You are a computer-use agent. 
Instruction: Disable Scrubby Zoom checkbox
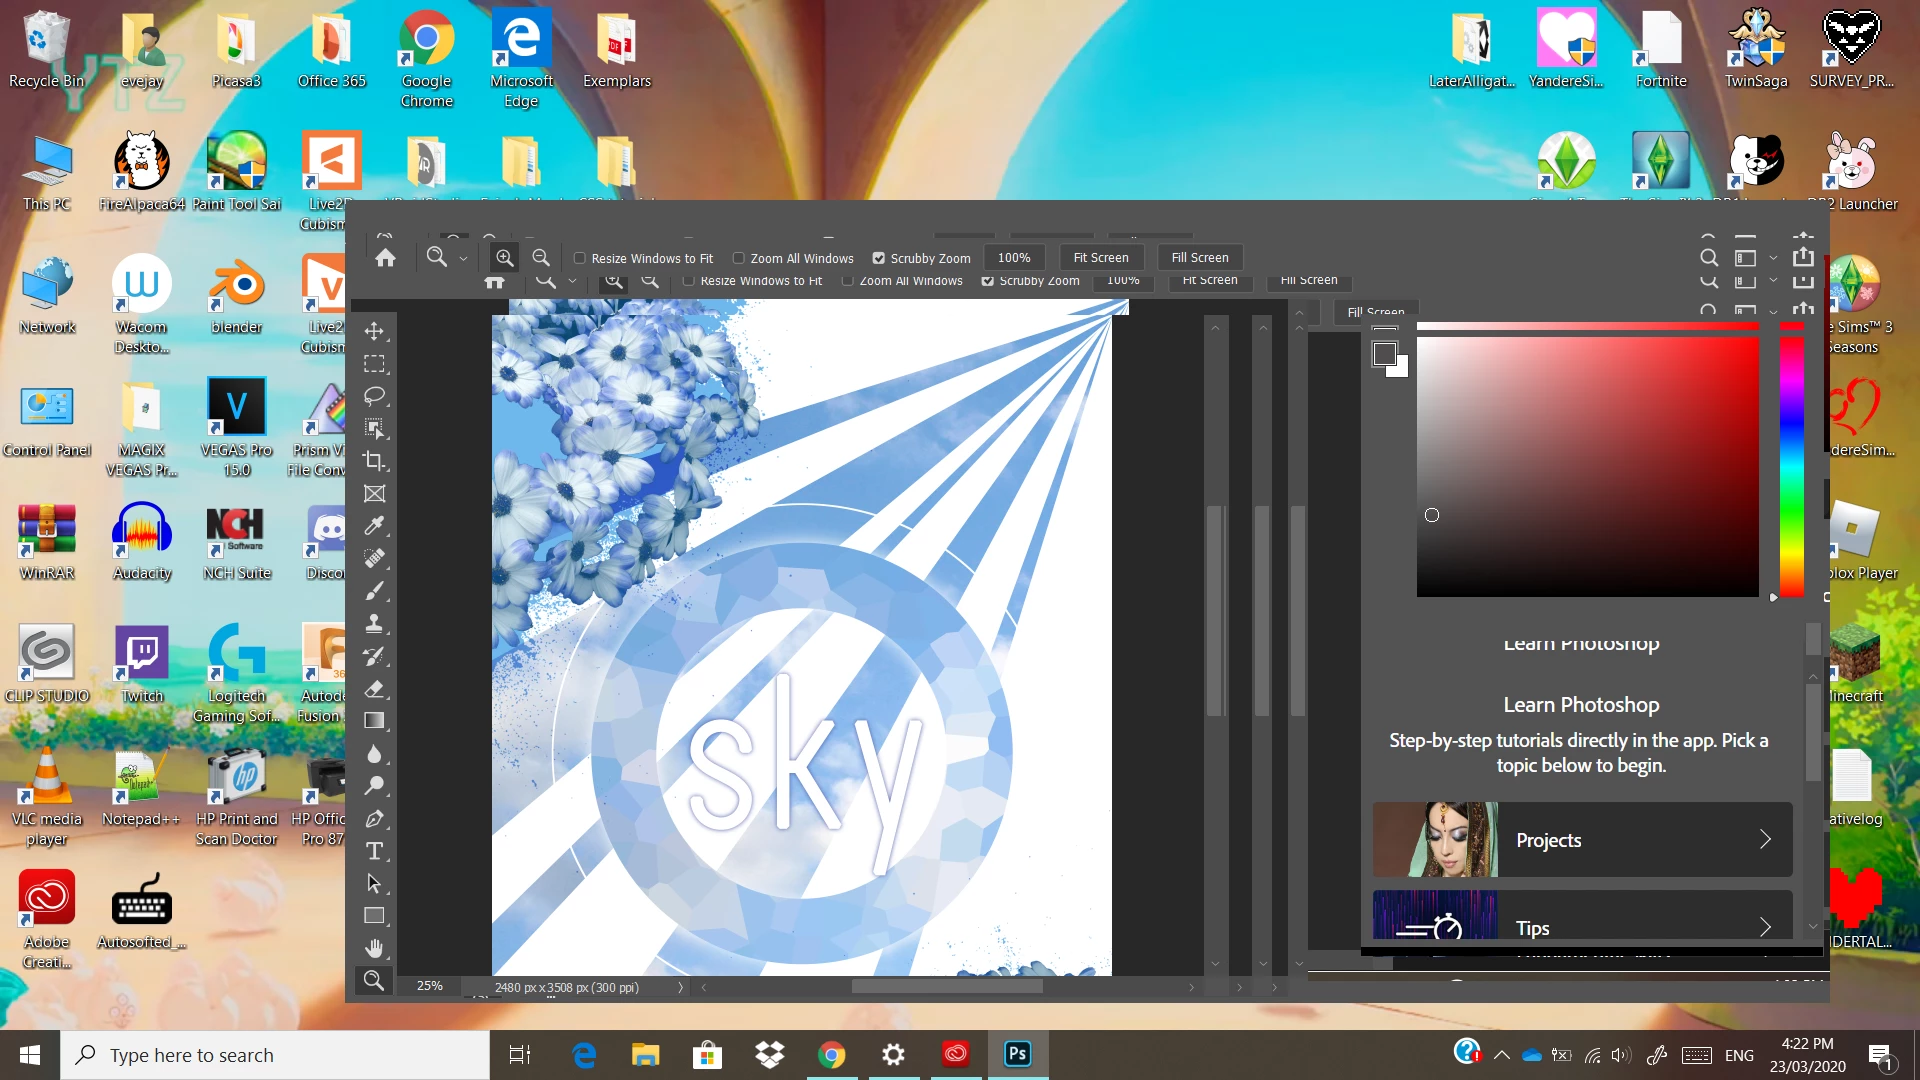[878, 258]
